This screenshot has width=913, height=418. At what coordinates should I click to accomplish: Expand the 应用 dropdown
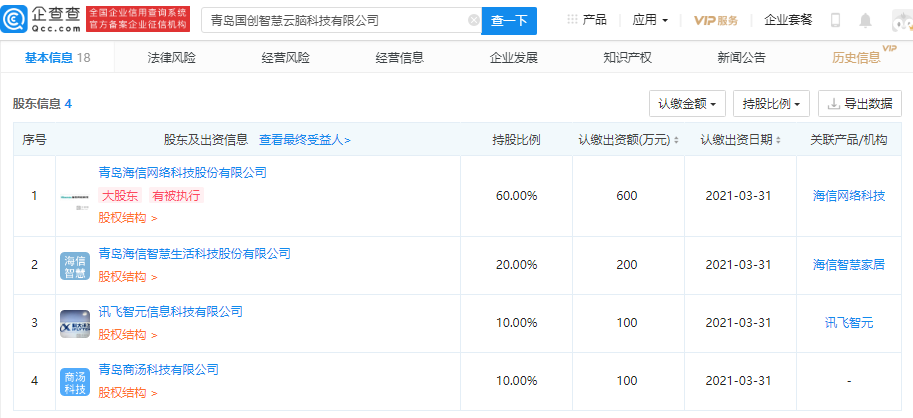click(x=650, y=20)
